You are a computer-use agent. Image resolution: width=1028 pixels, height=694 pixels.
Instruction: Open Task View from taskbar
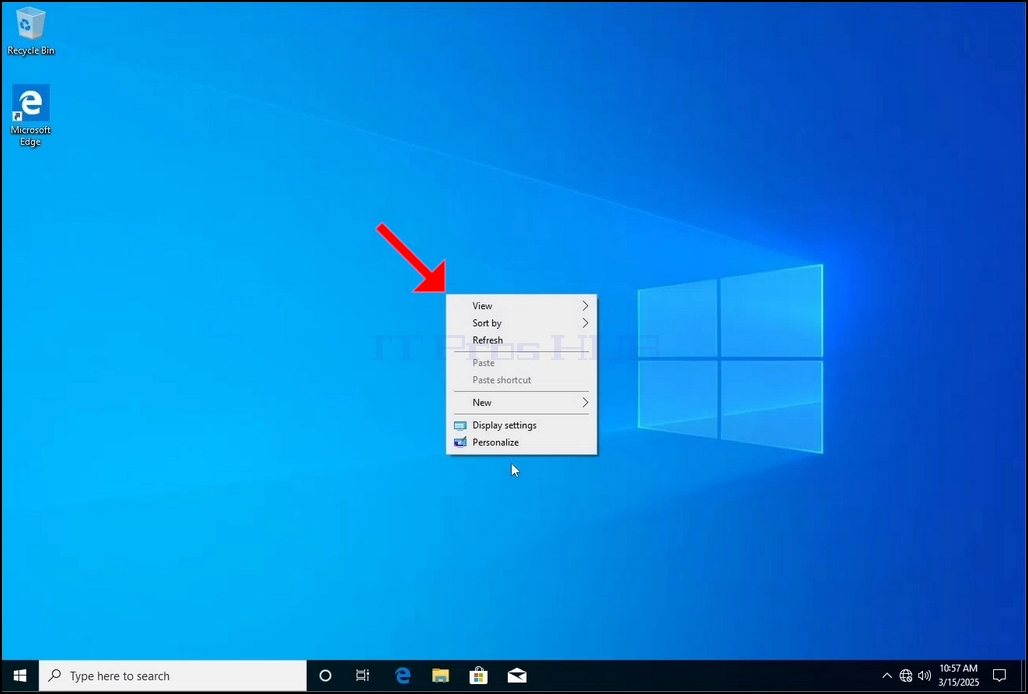tap(363, 676)
